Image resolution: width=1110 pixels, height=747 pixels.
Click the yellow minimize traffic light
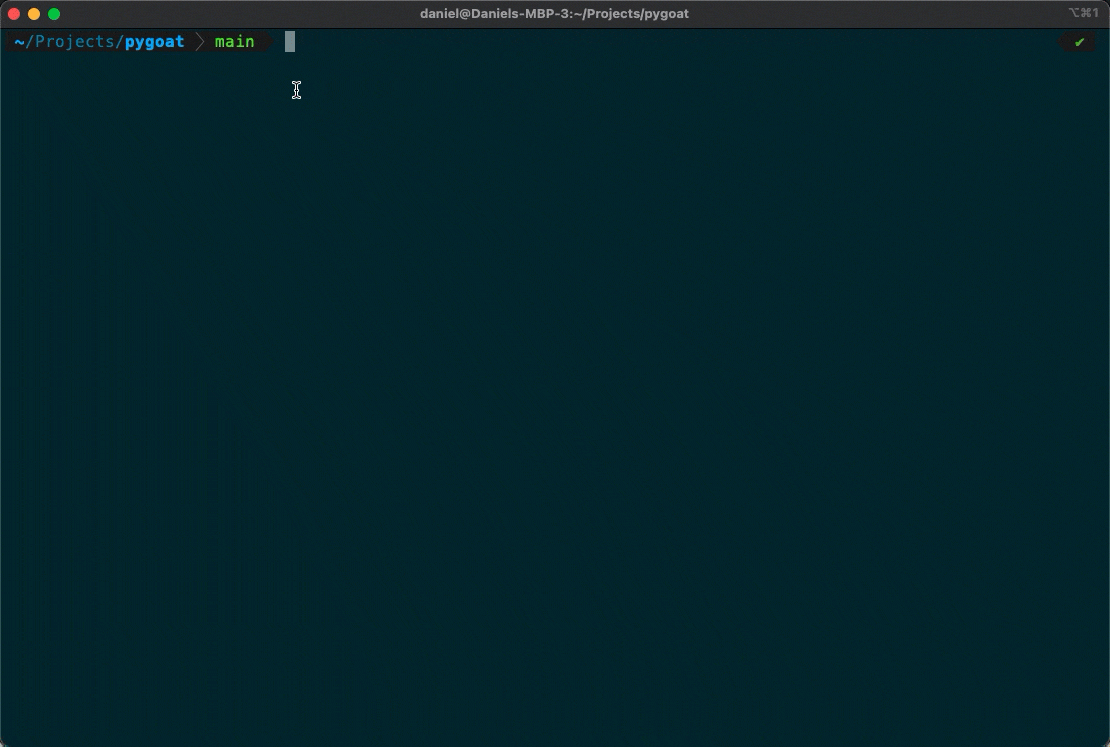click(x=33, y=14)
